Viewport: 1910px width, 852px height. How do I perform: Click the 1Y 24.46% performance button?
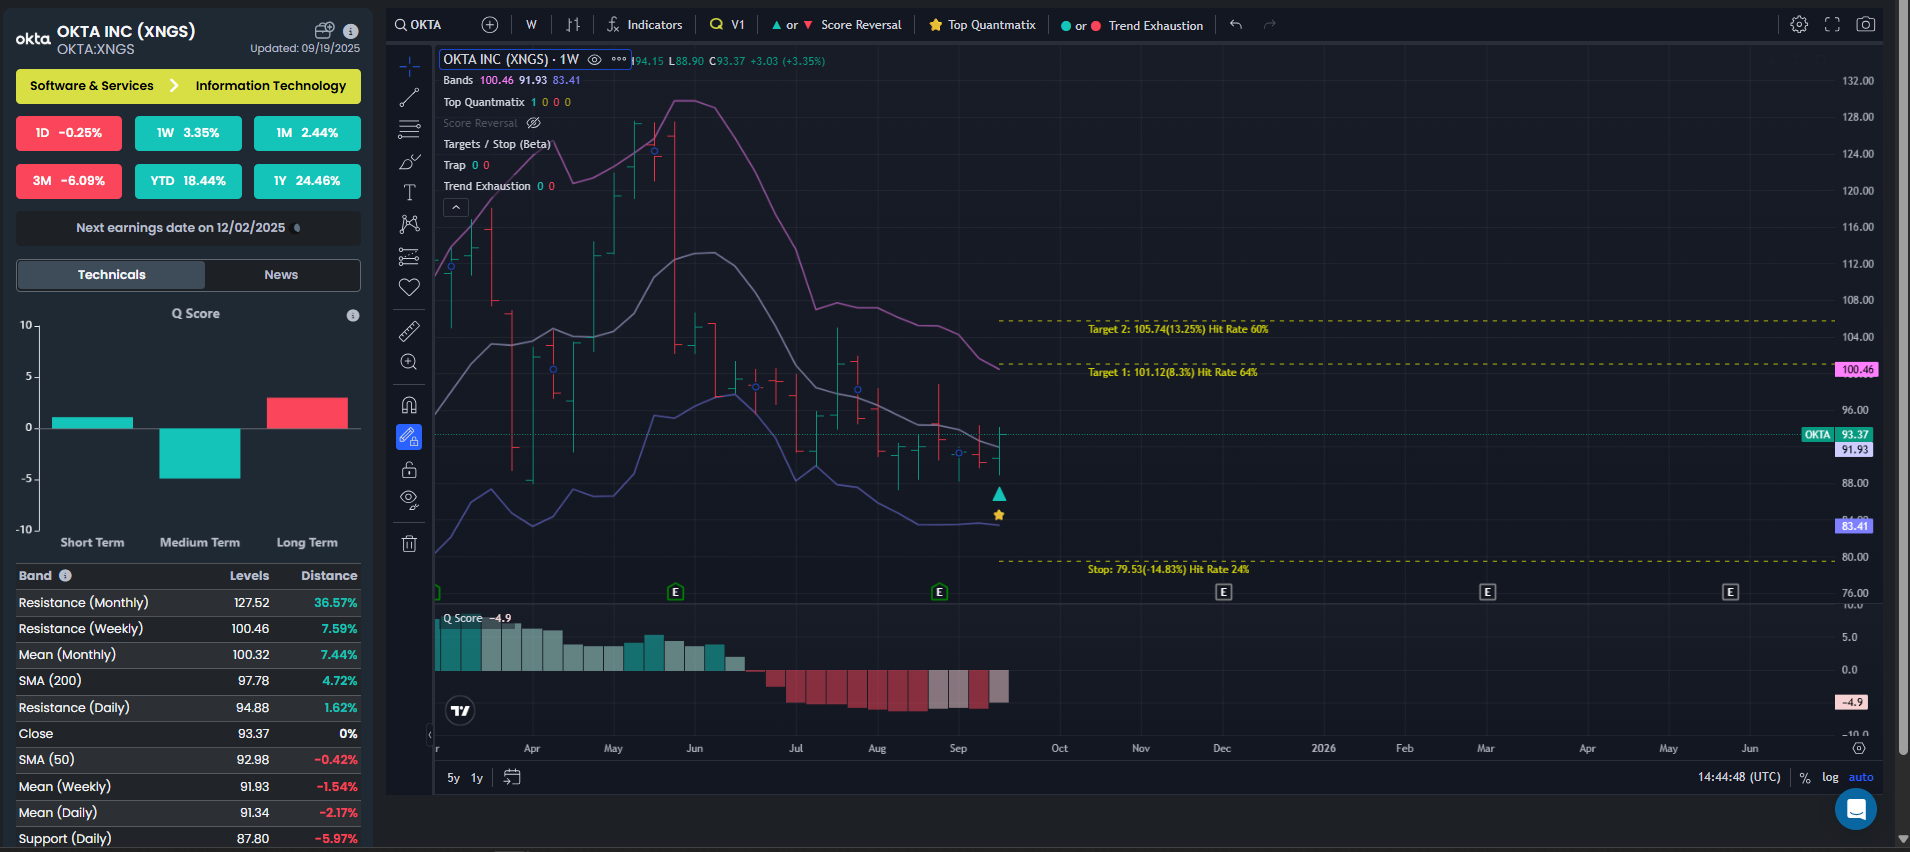pyautogui.click(x=307, y=181)
